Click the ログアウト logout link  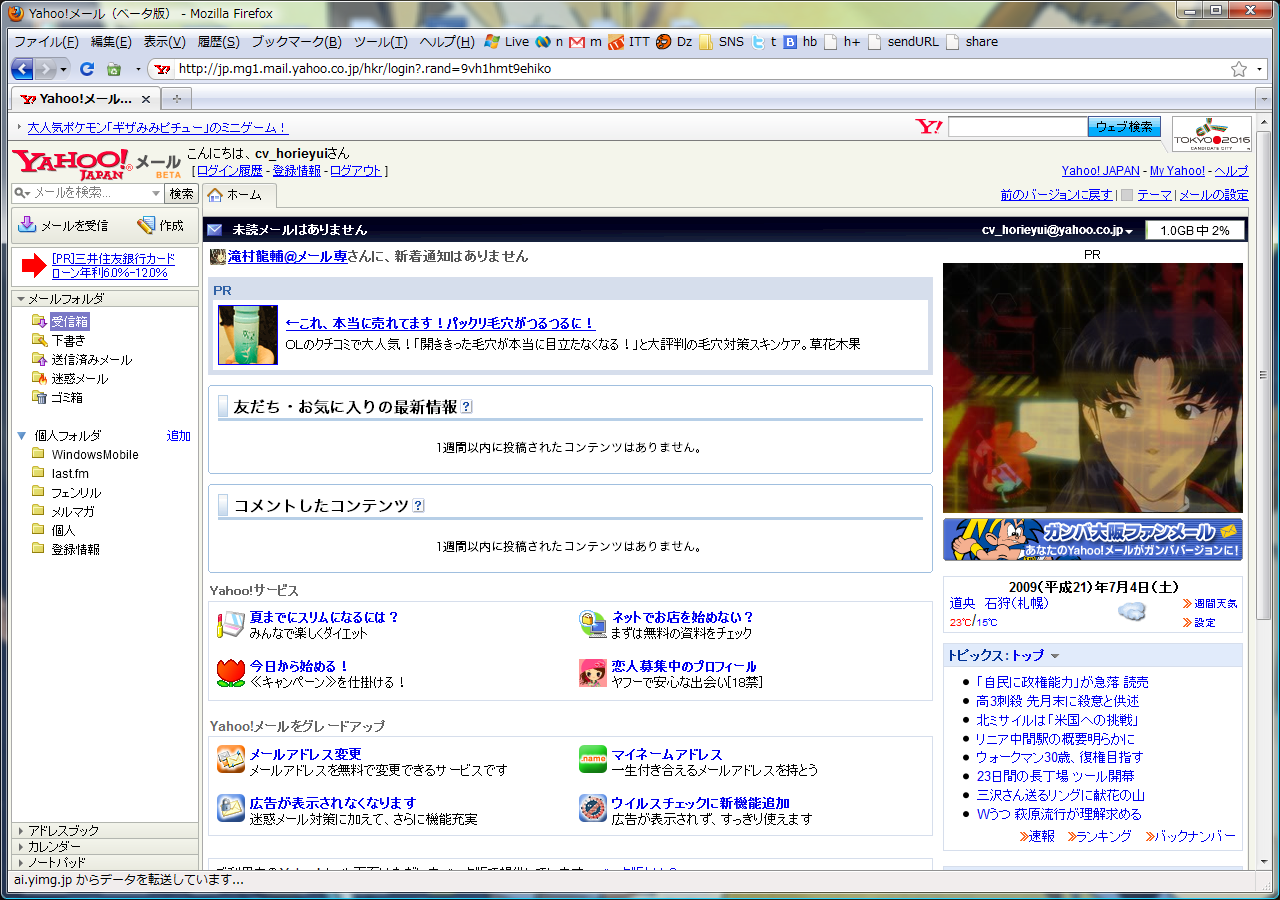coord(356,171)
